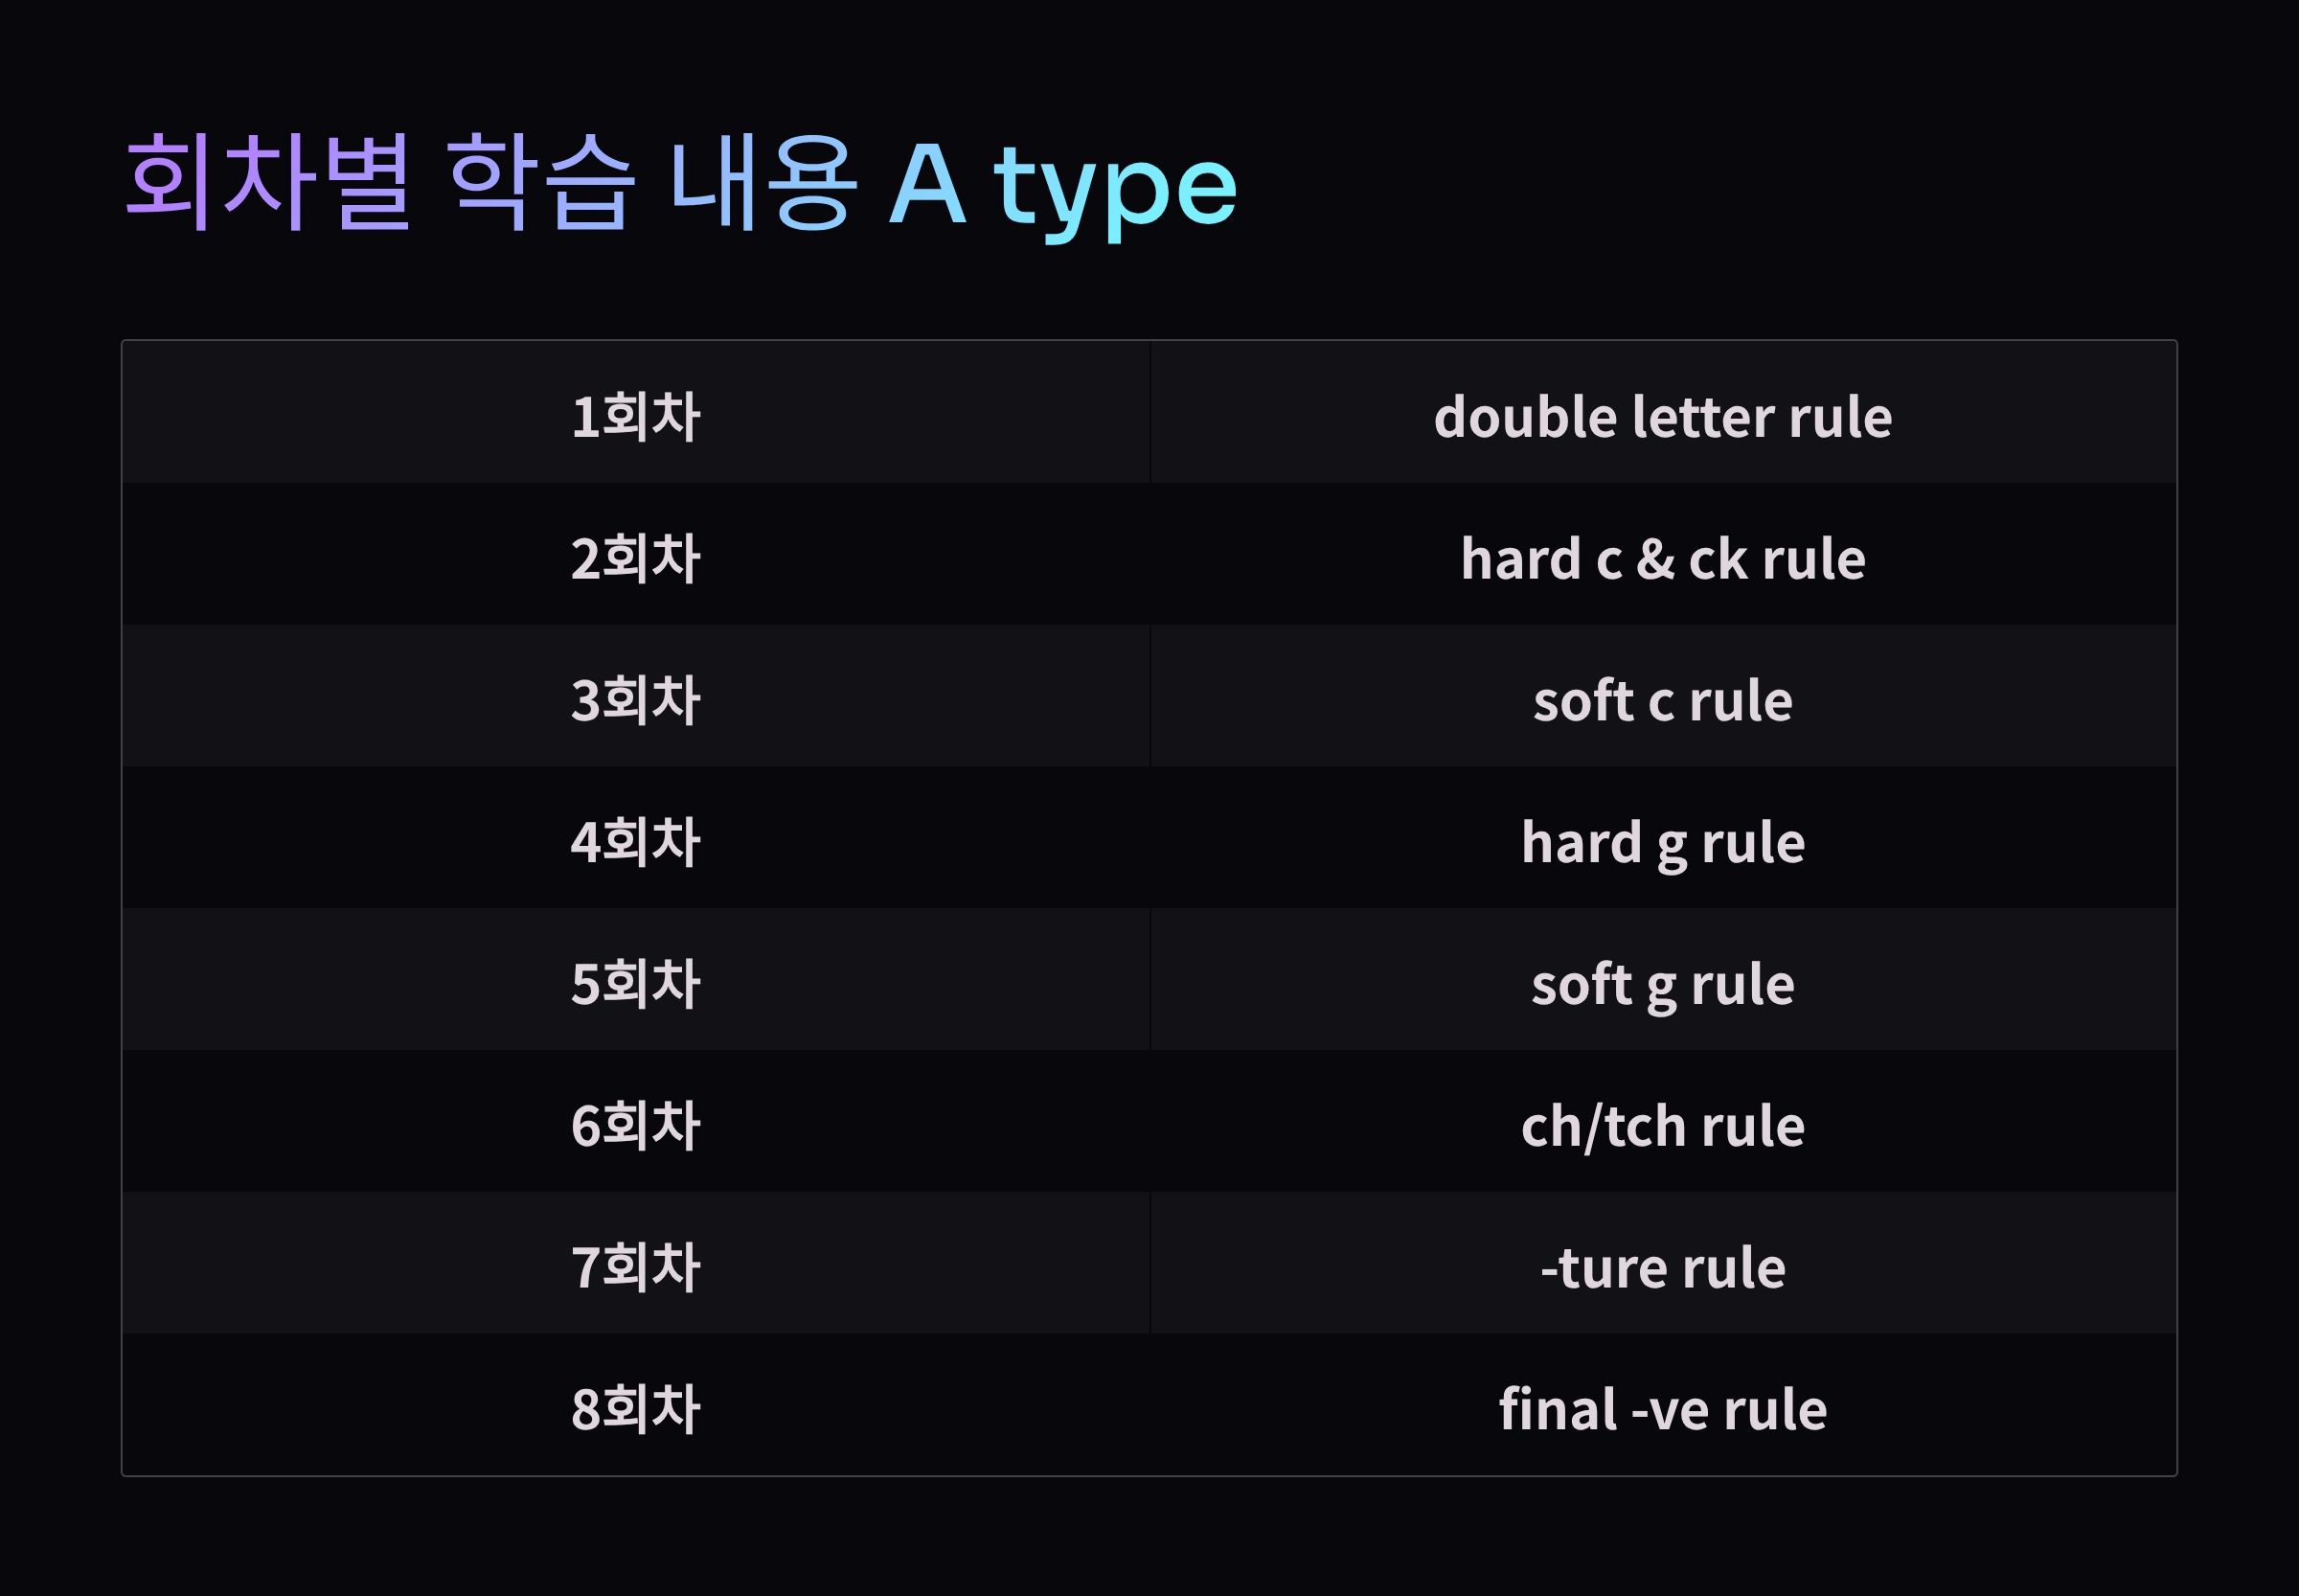Click the "hard g rule" cell
The height and width of the screenshot is (1596, 2299).
click(x=1662, y=842)
